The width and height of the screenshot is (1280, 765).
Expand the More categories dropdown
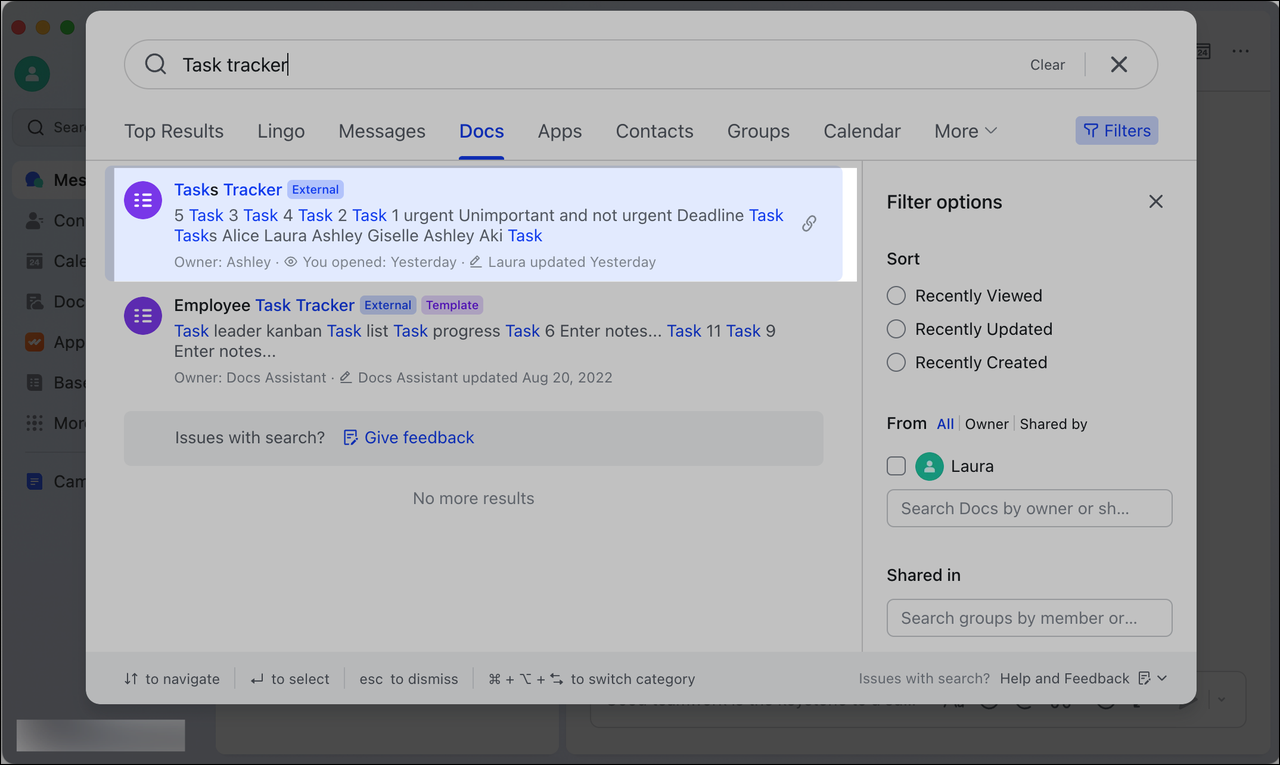966,131
